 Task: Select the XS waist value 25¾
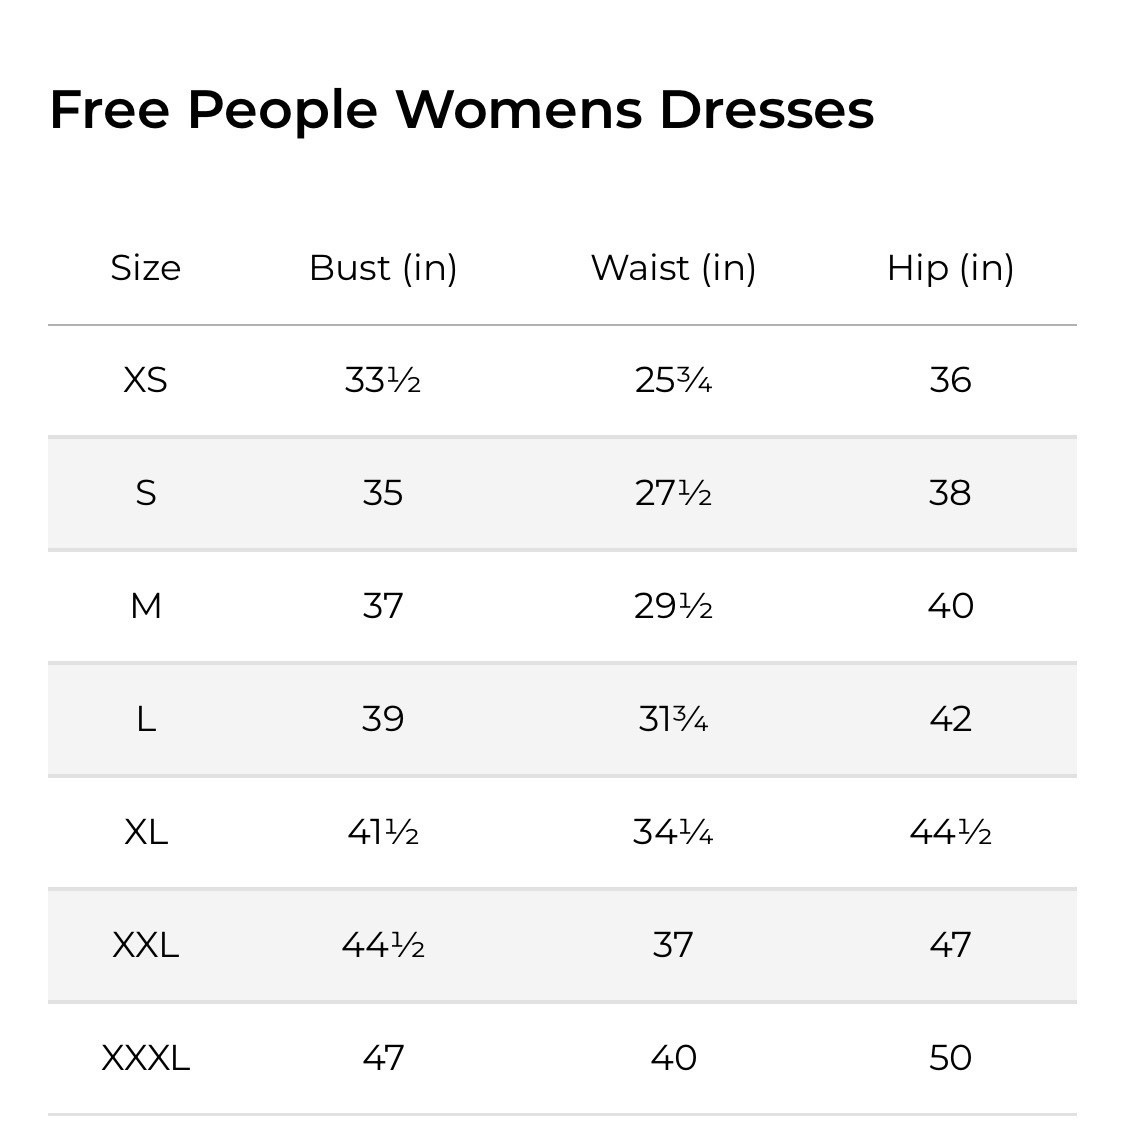(x=673, y=381)
